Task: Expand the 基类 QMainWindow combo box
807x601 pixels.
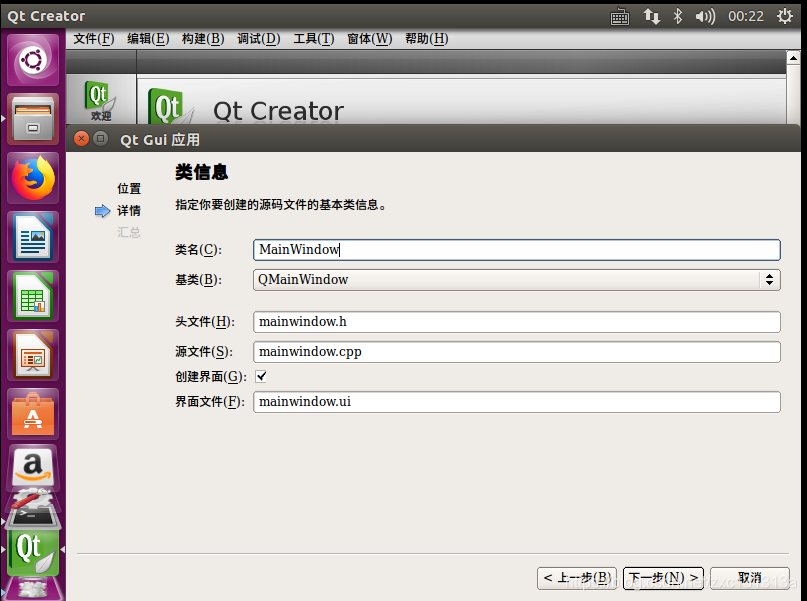Action: pyautogui.click(x=517, y=280)
